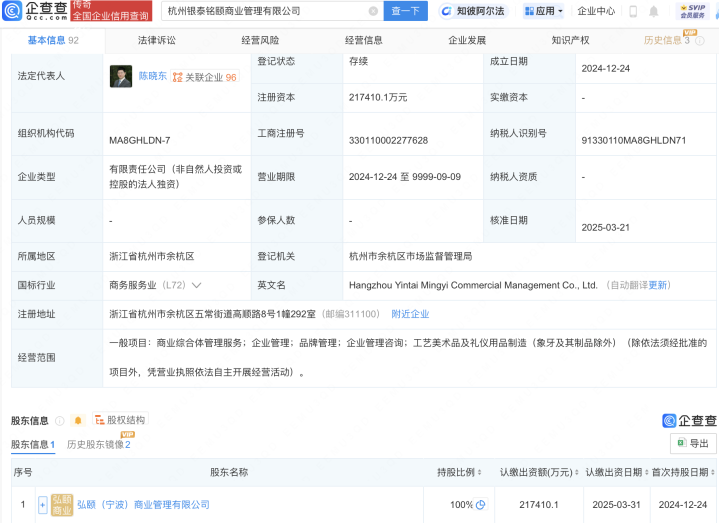Click the 查一下 search button
Screen dimensions: 719x523
click(406, 11)
